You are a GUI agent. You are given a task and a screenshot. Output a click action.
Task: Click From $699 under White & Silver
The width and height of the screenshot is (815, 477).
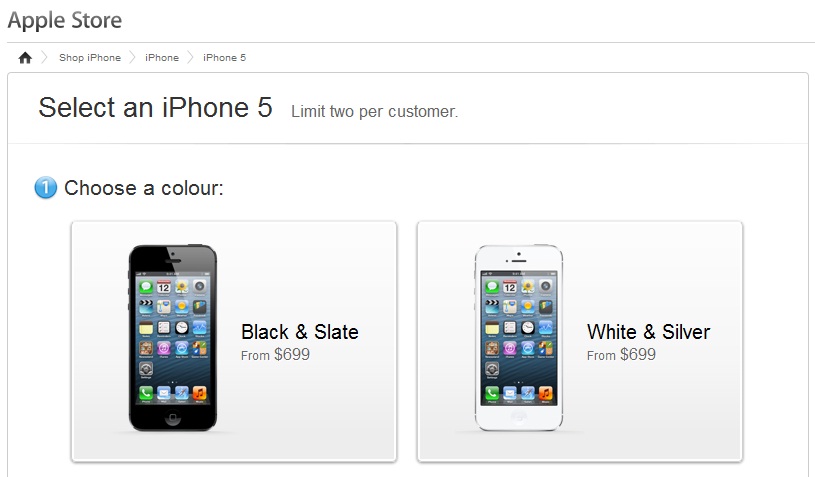click(621, 355)
